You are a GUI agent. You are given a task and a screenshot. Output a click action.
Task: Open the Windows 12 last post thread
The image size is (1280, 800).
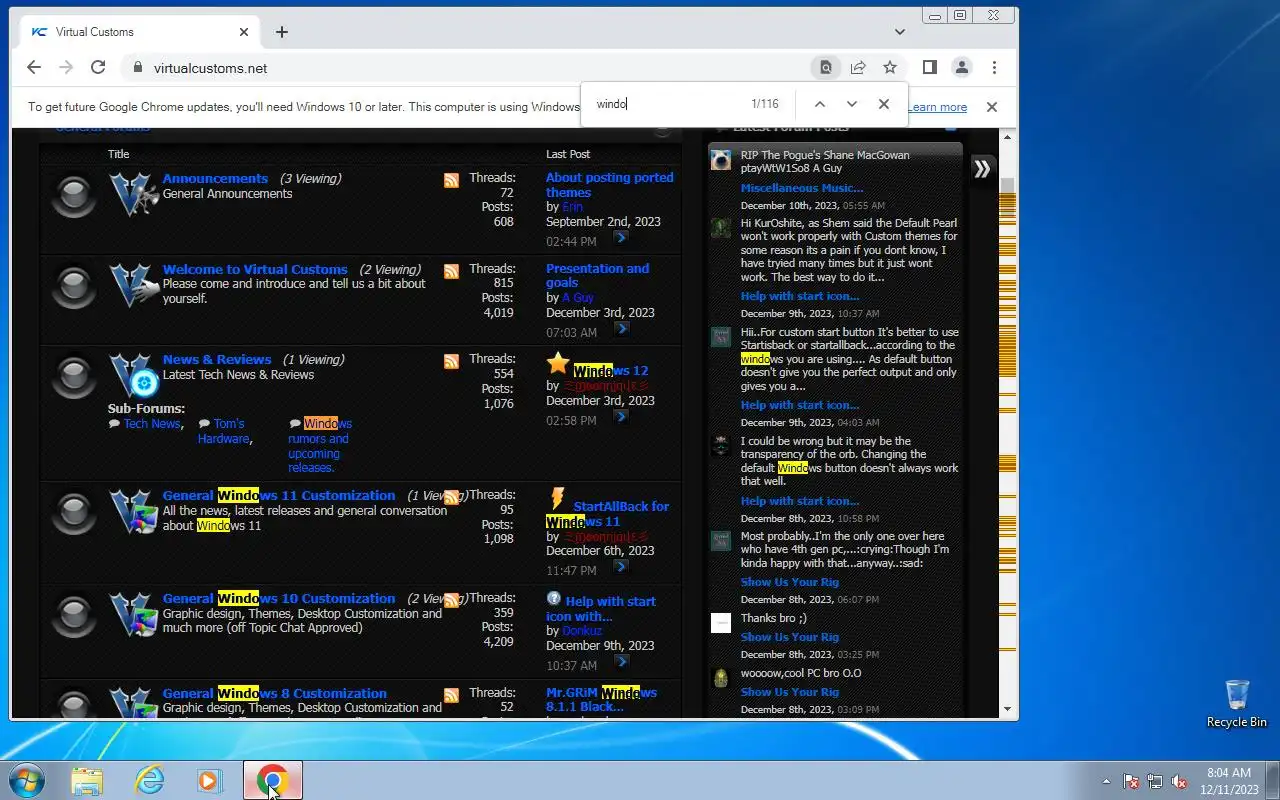tap(610, 370)
